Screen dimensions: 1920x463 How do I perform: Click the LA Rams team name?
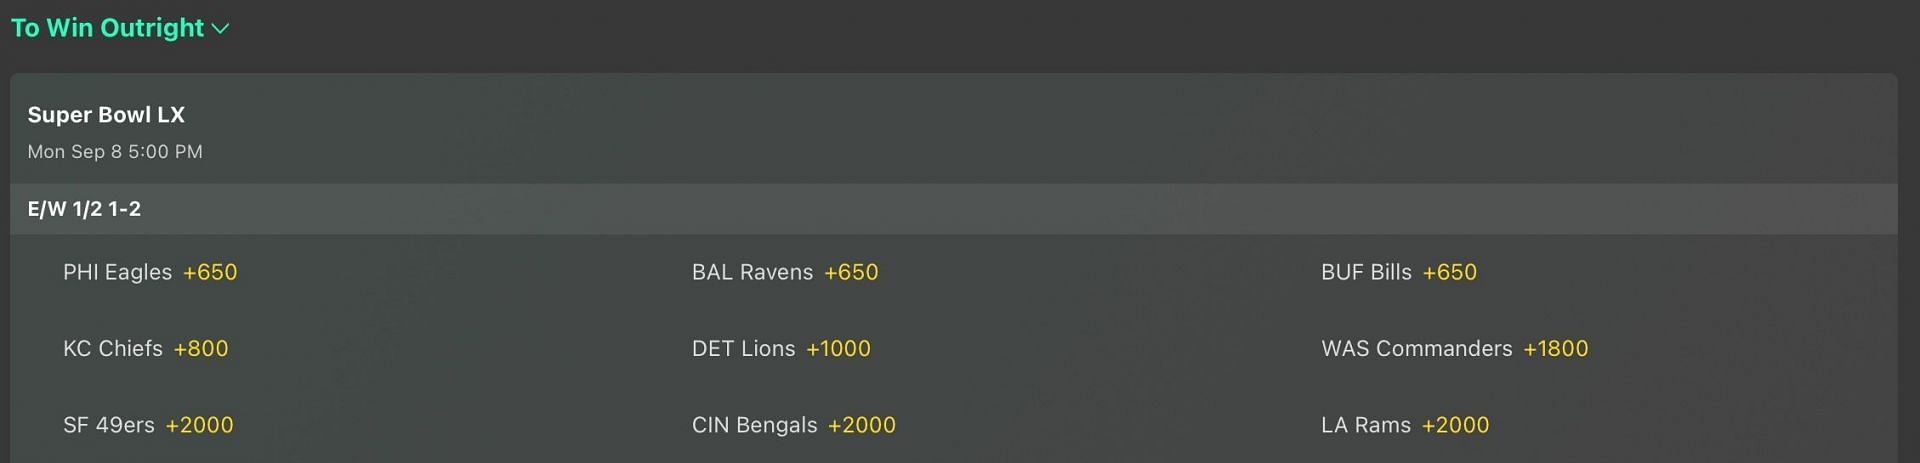pyautogui.click(x=1365, y=425)
